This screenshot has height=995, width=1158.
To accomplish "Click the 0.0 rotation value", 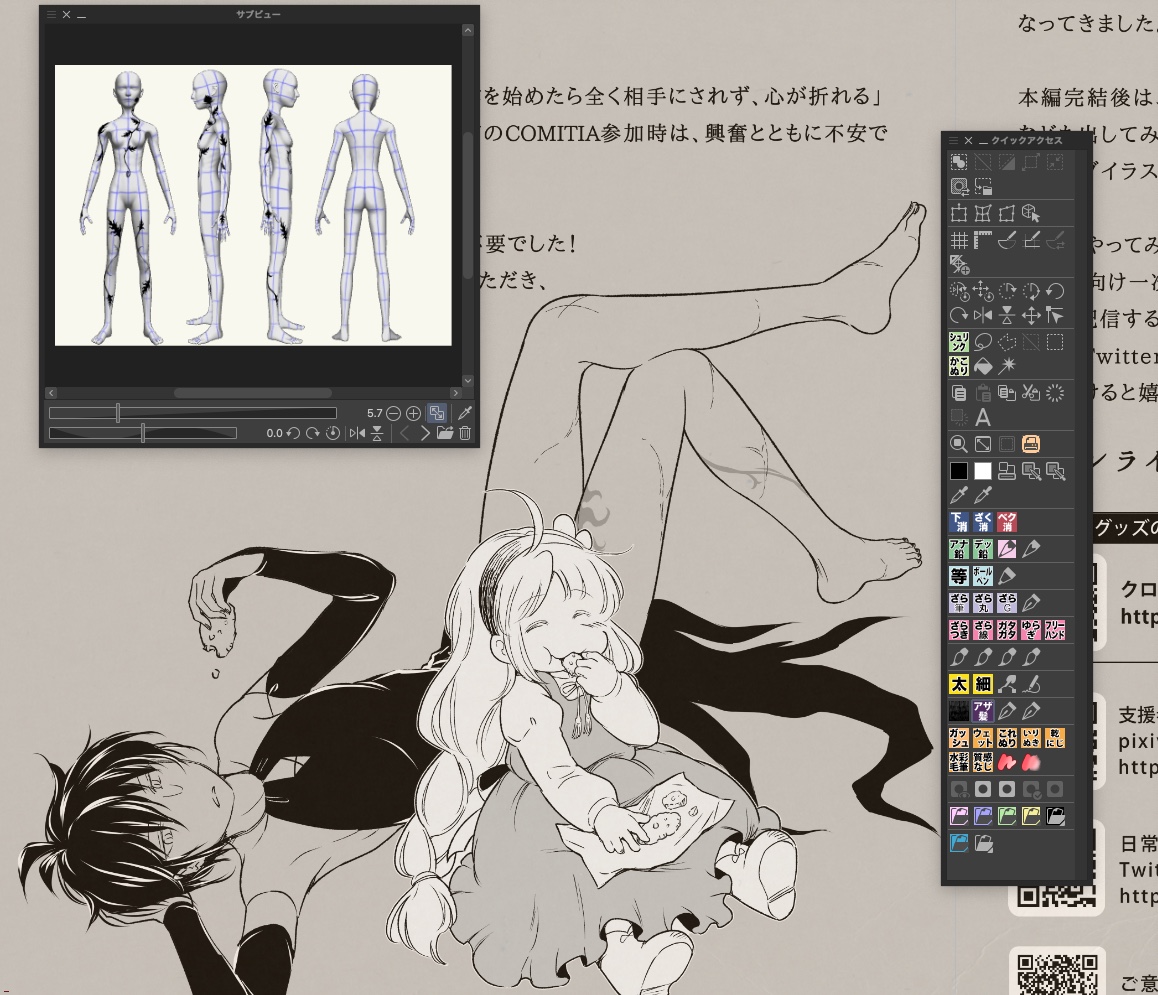I will pyautogui.click(x=274, y=434).
